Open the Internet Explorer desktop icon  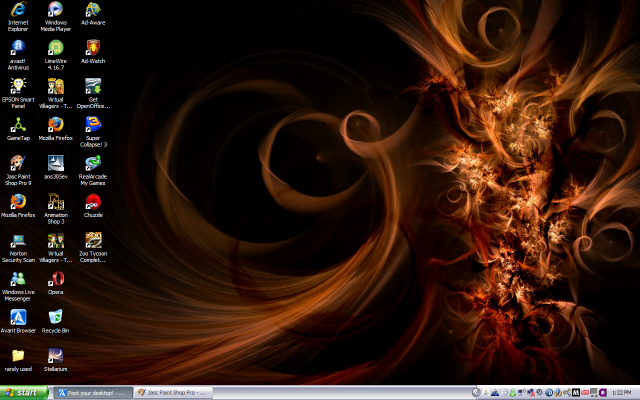coord(18,10)
